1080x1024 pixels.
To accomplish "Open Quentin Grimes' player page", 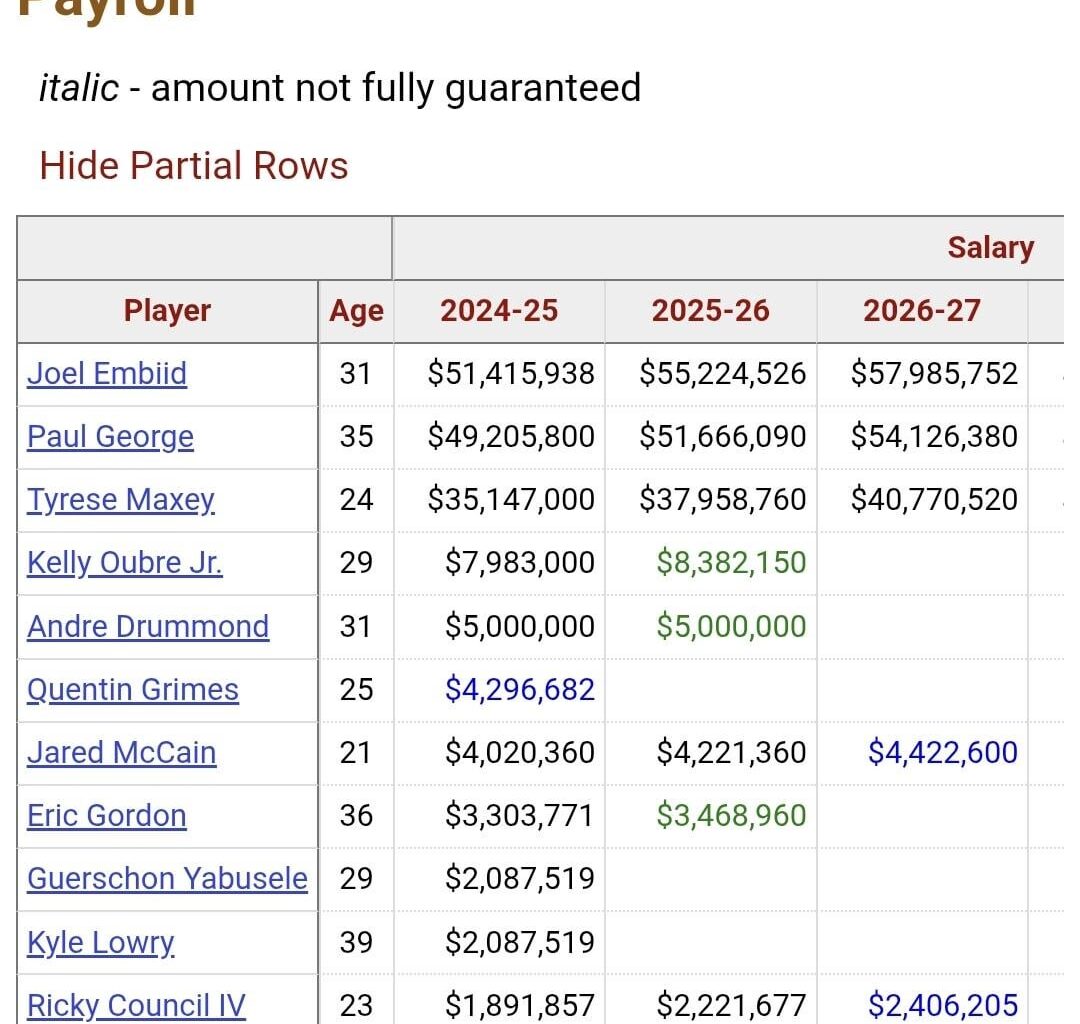I will (x=131, y=690).
